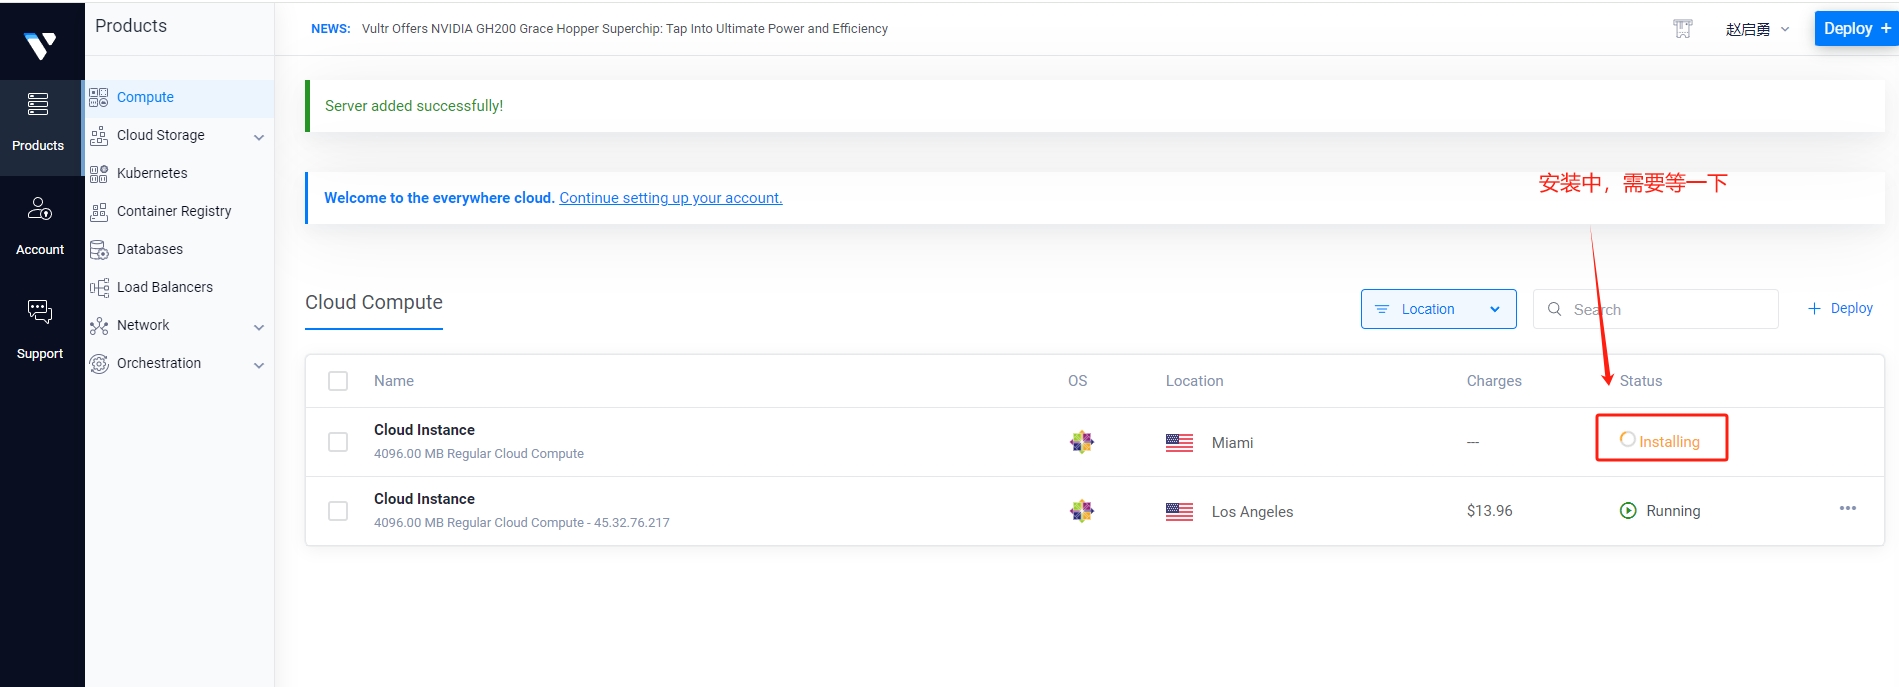Screen dimensions: 1899x687
Task: Click the + Deploy link beside search
Action: [x=1840, y=308]
